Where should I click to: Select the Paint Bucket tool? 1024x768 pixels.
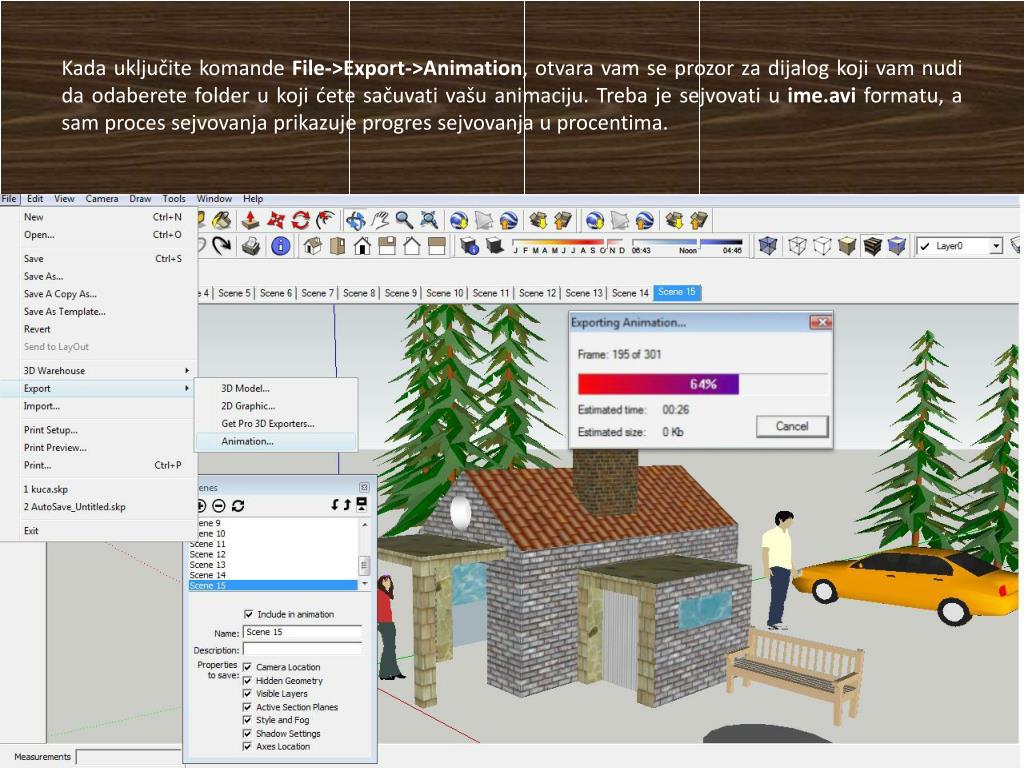click(222, 221)
